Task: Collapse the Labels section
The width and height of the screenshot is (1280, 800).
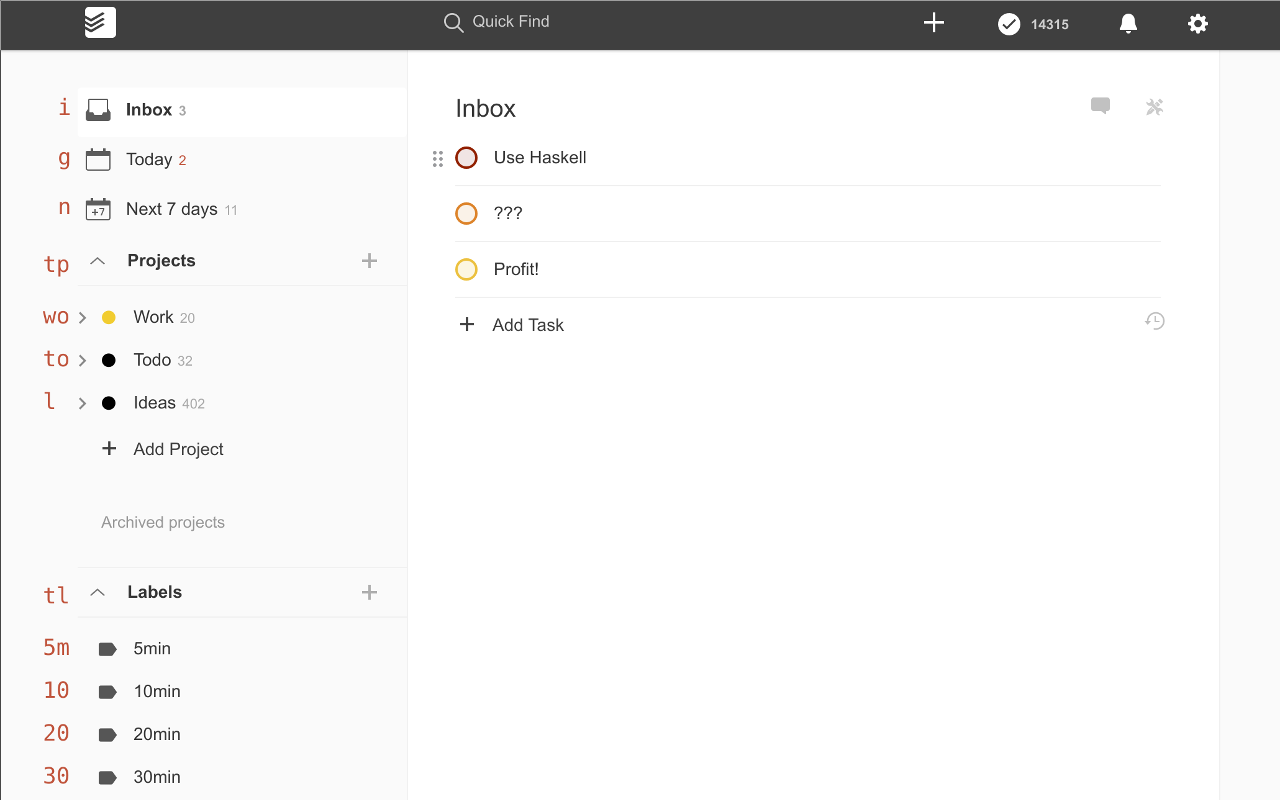Action: pos(97,592)
